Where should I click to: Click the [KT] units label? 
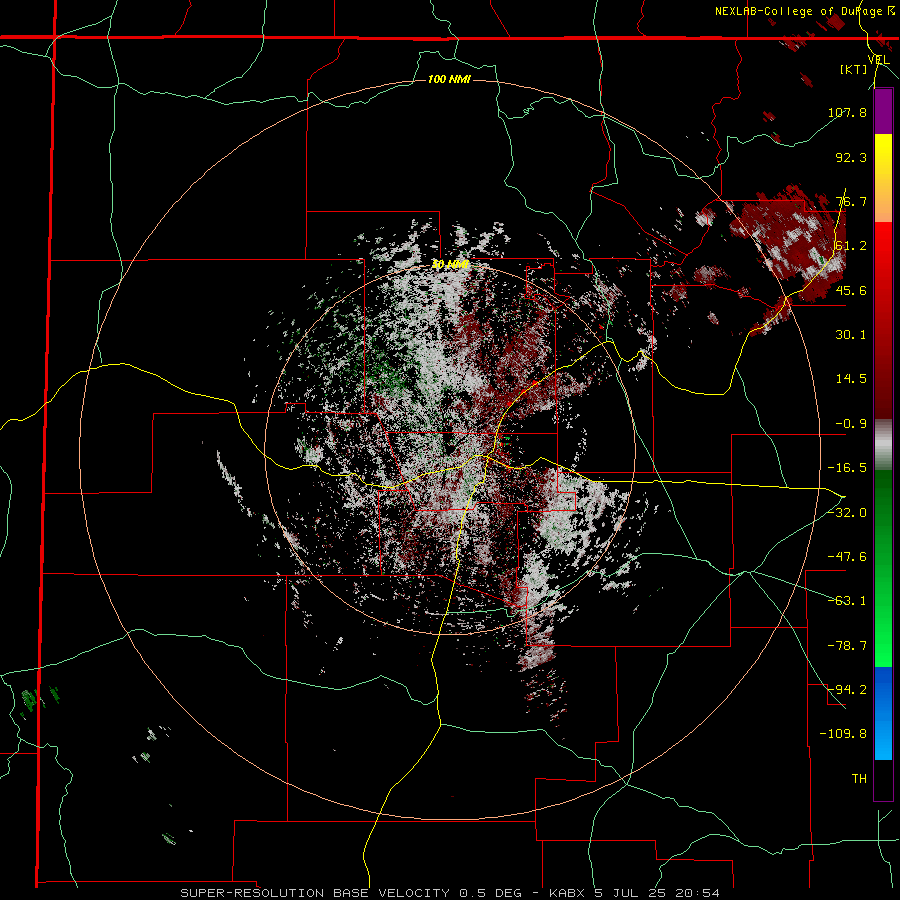pos(854,69)
